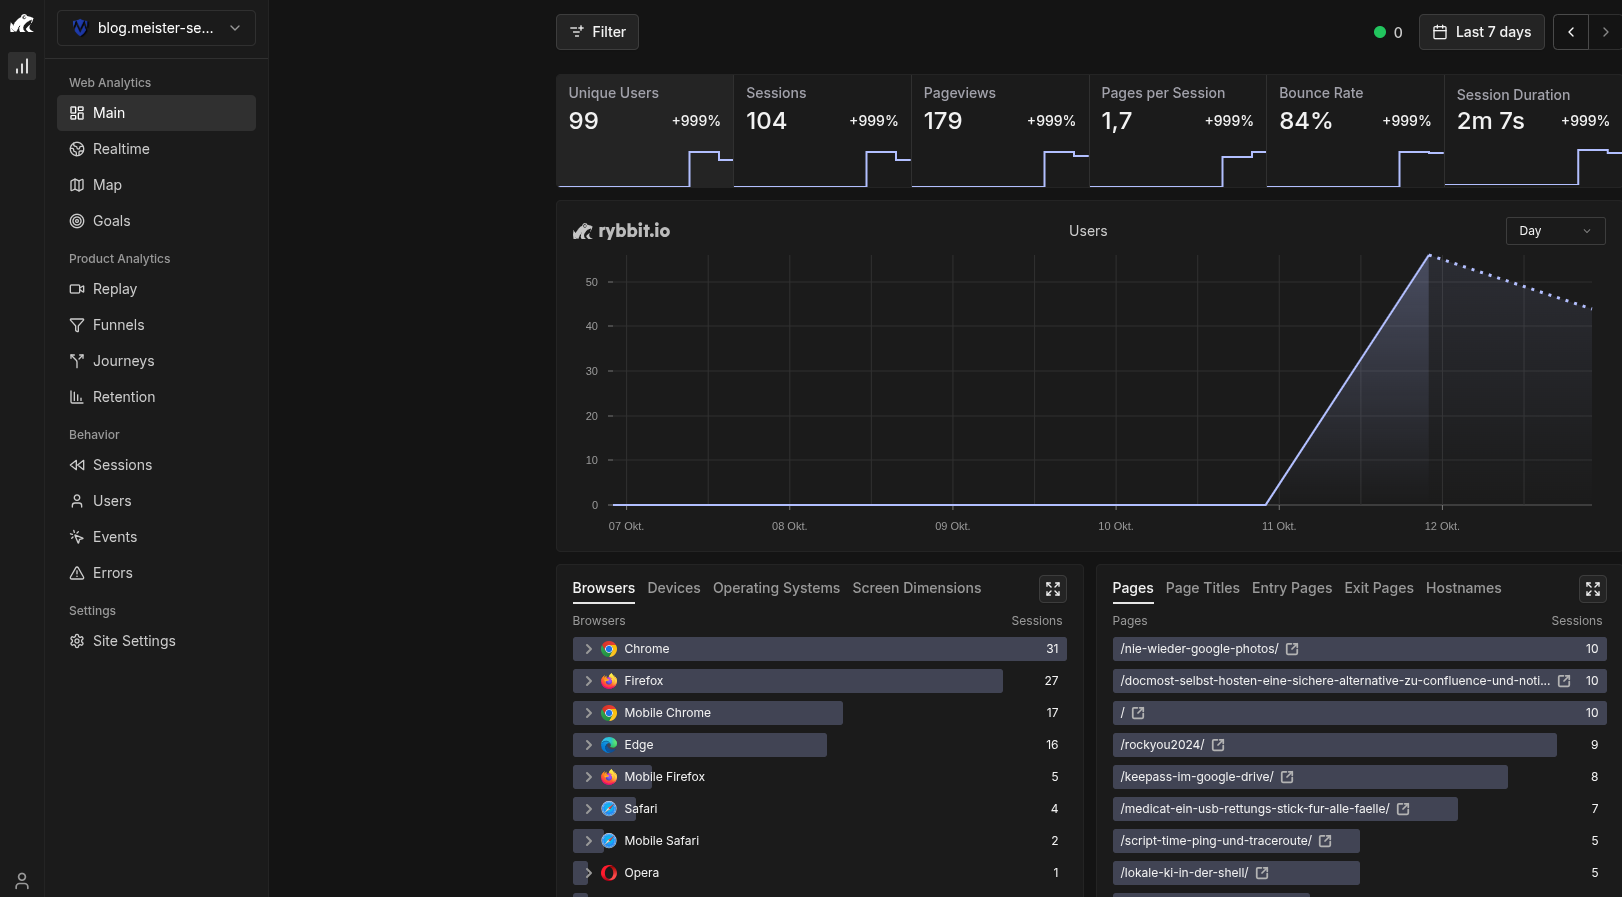
Task: Expand the Firefox browser row
Action: pyautogui.click(x=588, y=681)
